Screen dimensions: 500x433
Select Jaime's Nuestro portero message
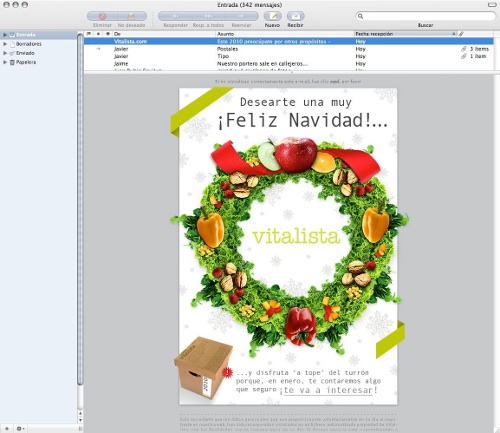(x=289, y=64)
